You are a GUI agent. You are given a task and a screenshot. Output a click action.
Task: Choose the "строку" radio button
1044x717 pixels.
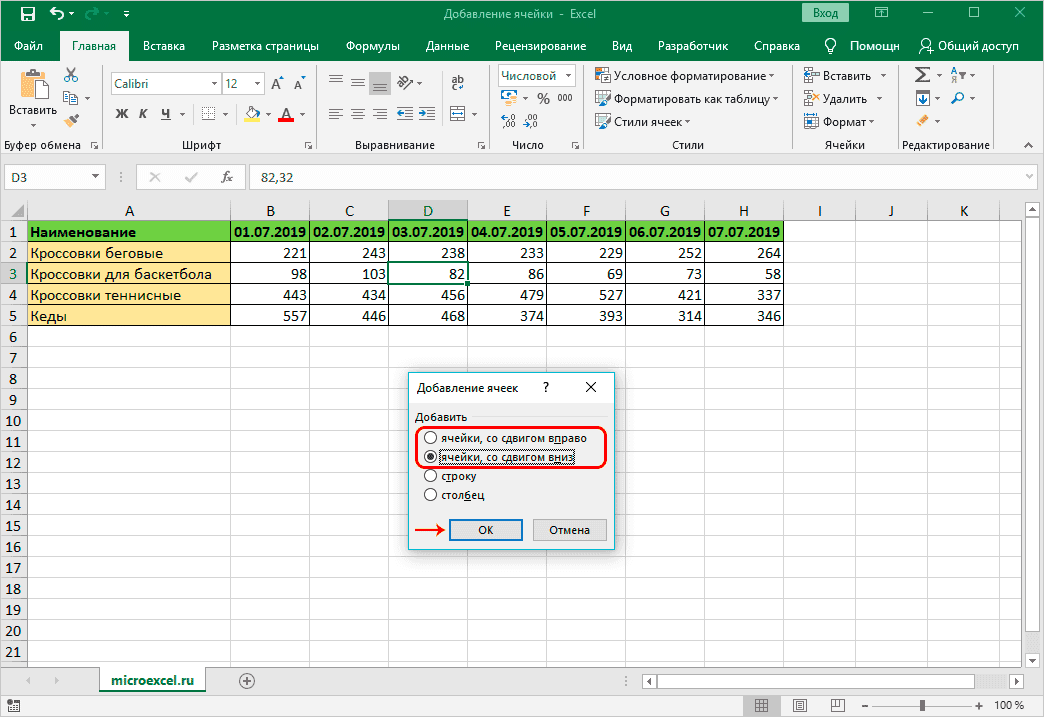point(430,476)
